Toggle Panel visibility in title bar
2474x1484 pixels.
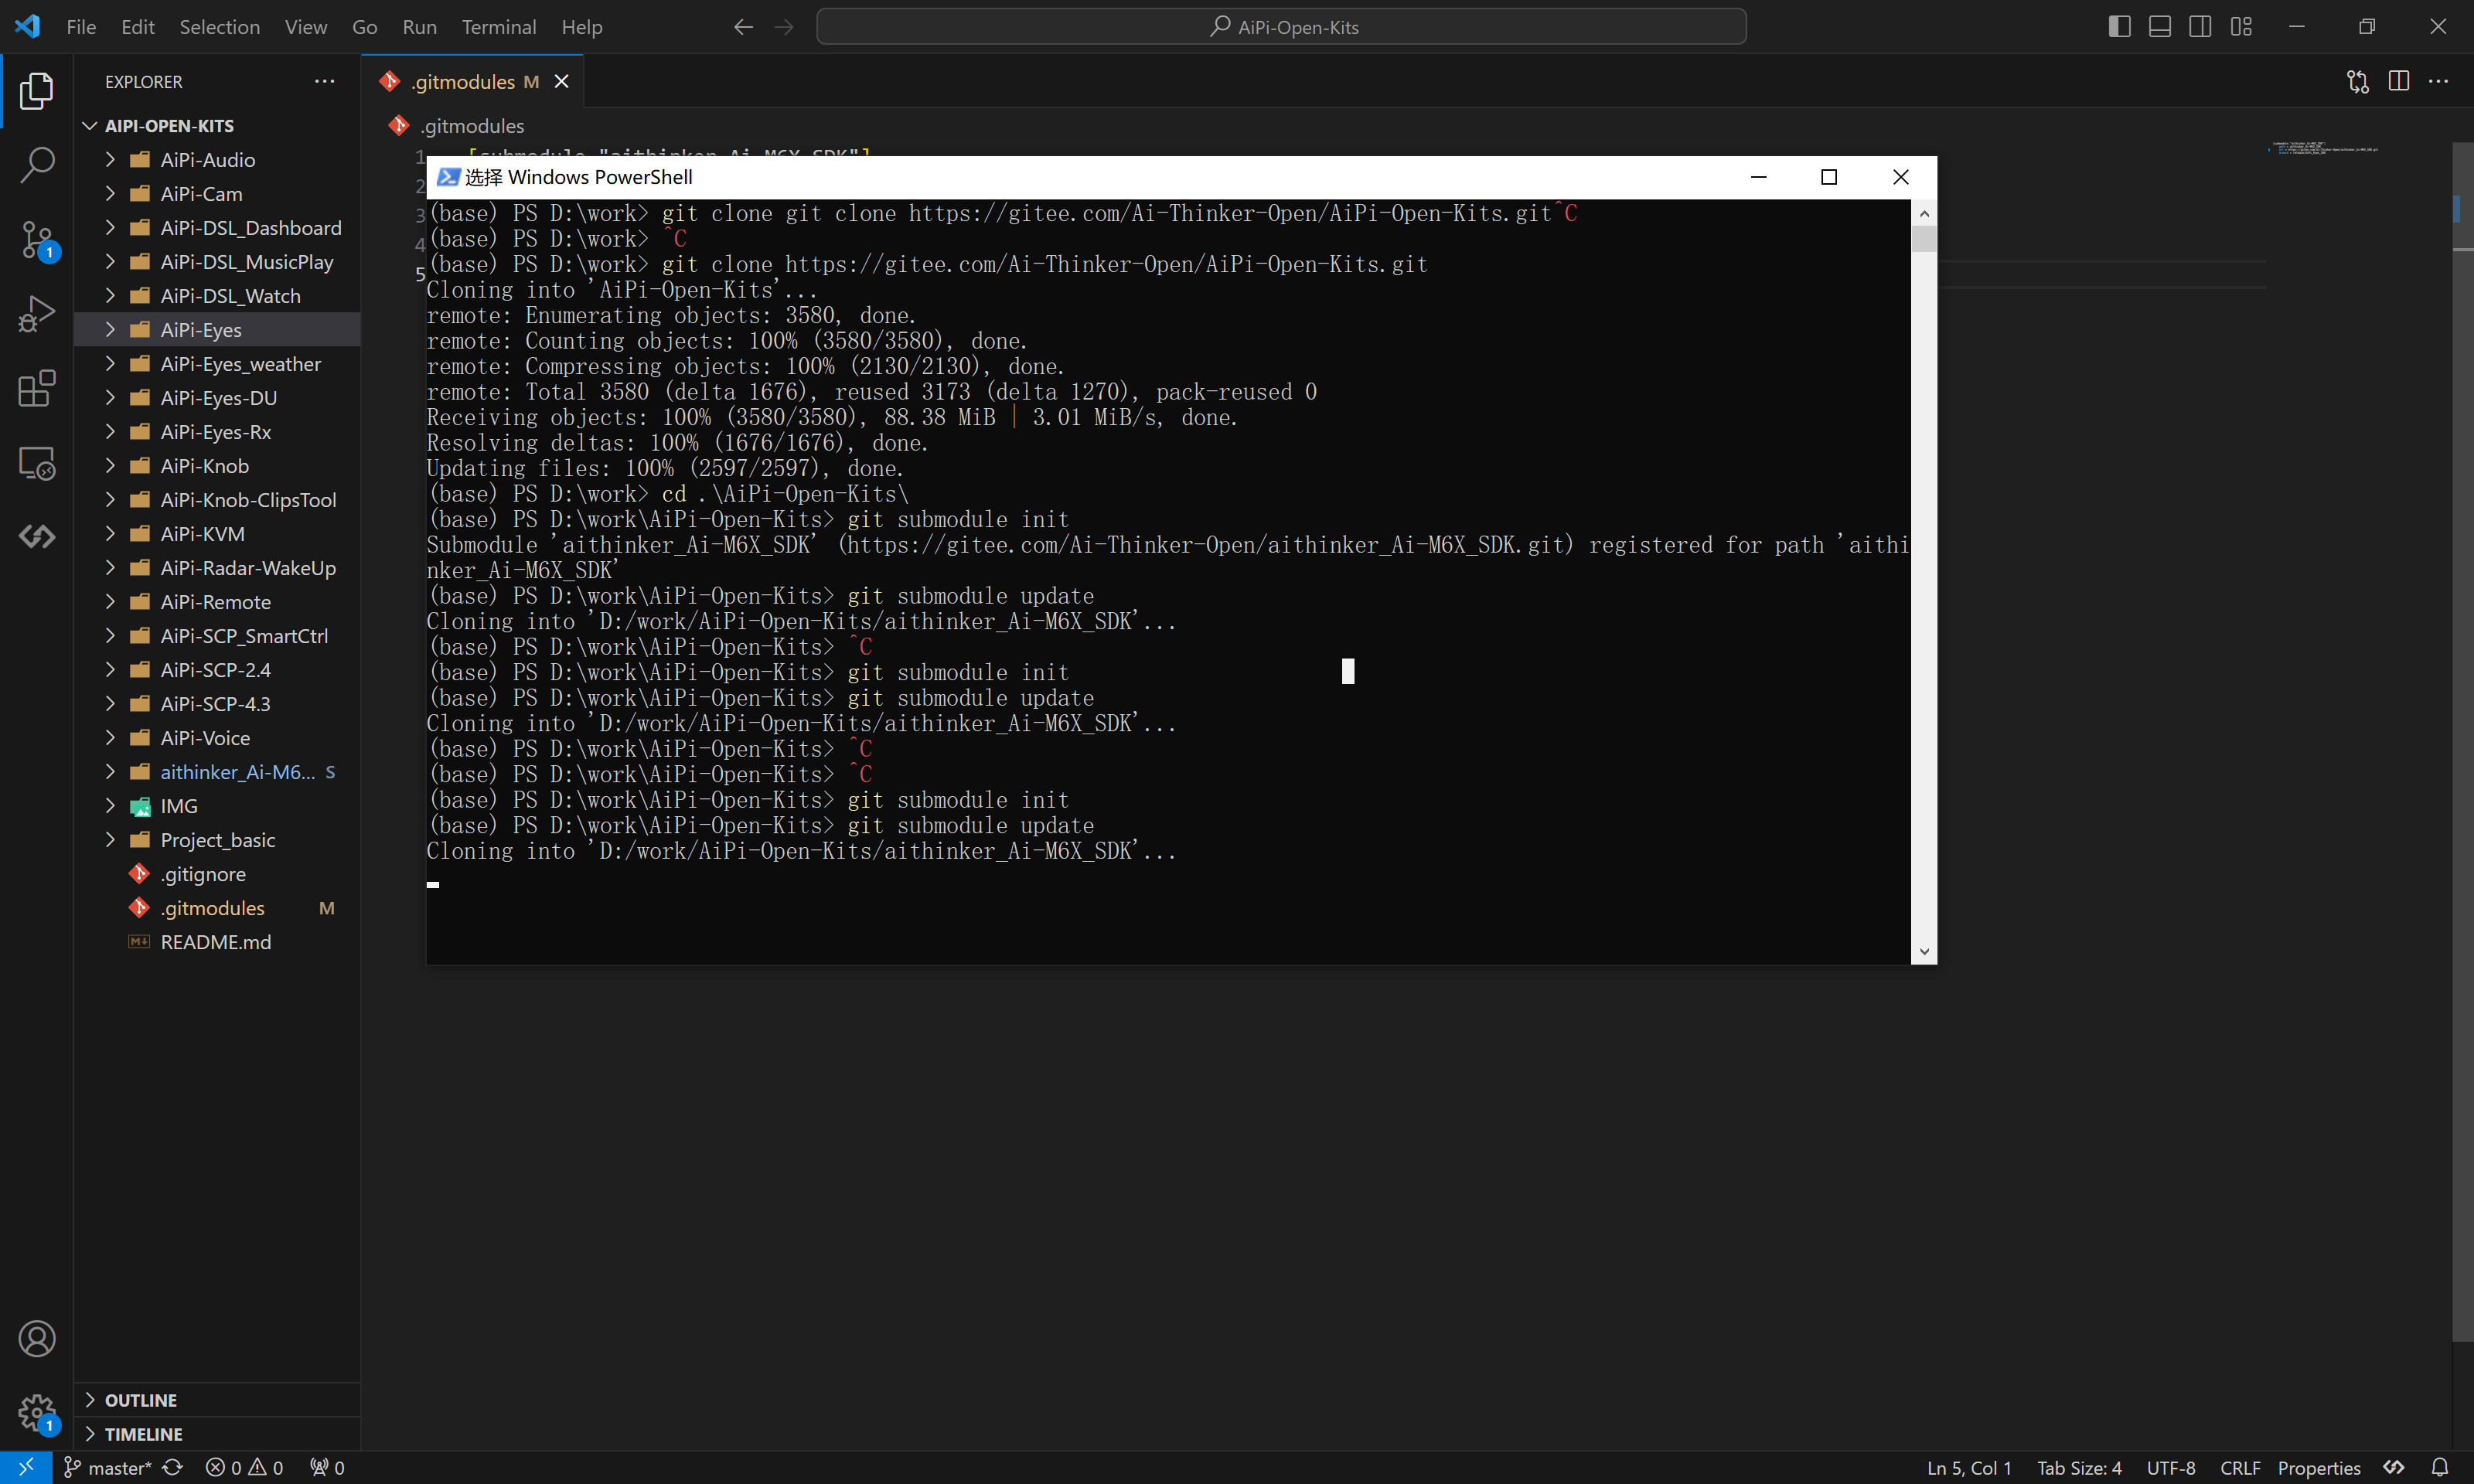click(2160, 27)
